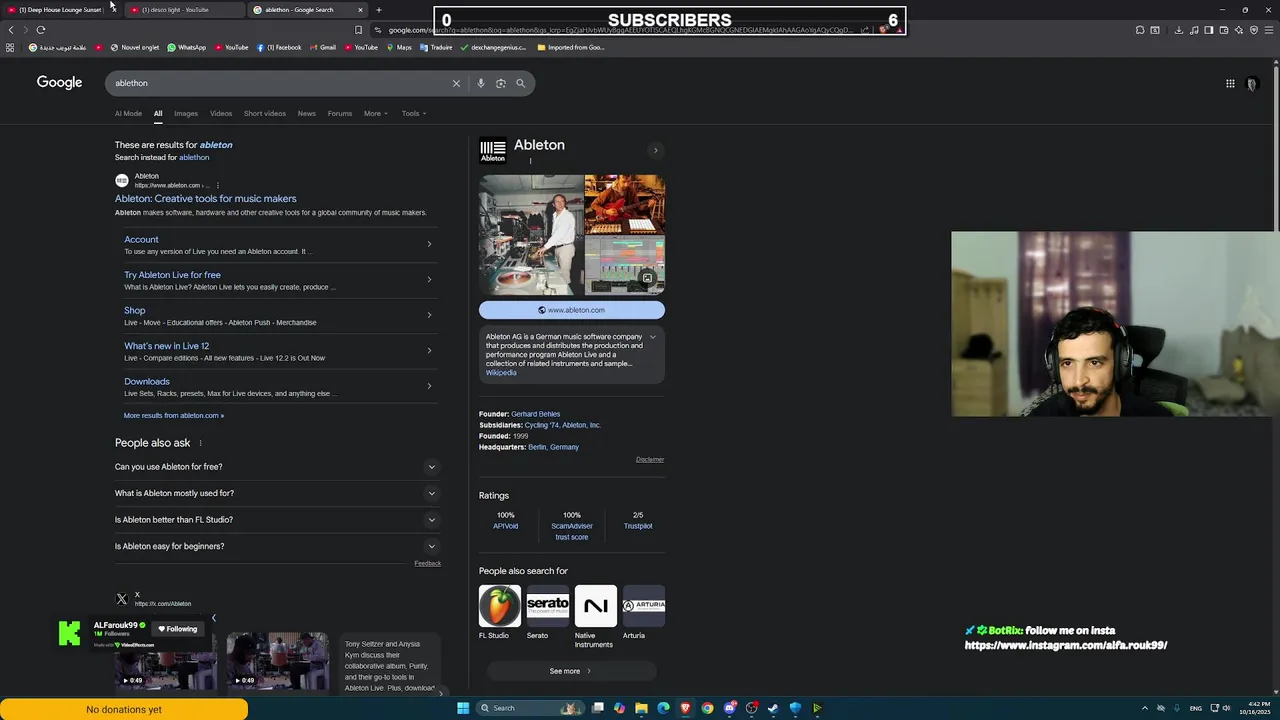This screenshot has height=720, width=1280.
Task: Toggle the browser sidebar panel icon
Action: 1208,30
